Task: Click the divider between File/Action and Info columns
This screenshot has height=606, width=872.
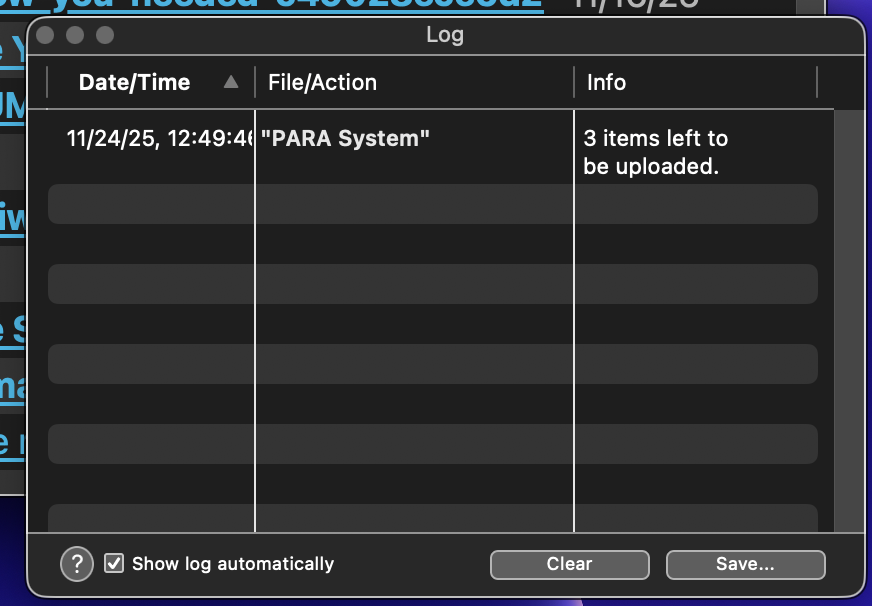Action: (x=574, y=82)
